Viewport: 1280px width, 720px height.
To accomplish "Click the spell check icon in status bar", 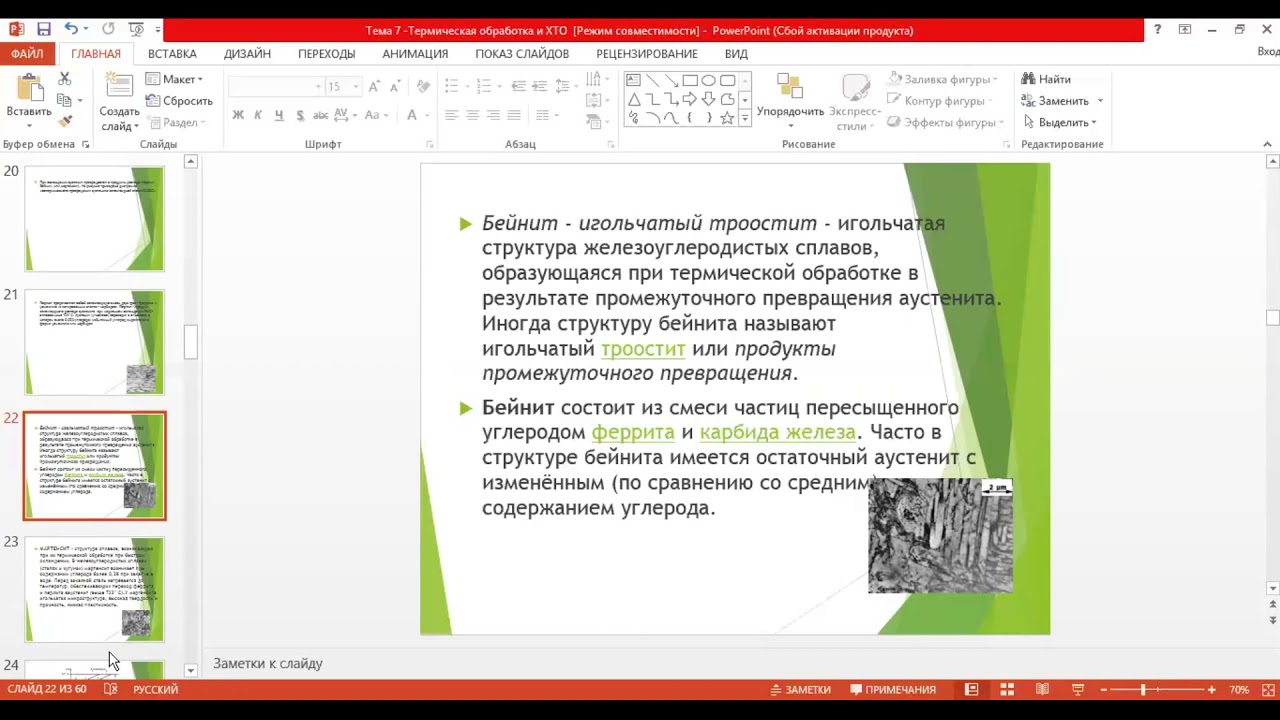I will coord(111,690).
